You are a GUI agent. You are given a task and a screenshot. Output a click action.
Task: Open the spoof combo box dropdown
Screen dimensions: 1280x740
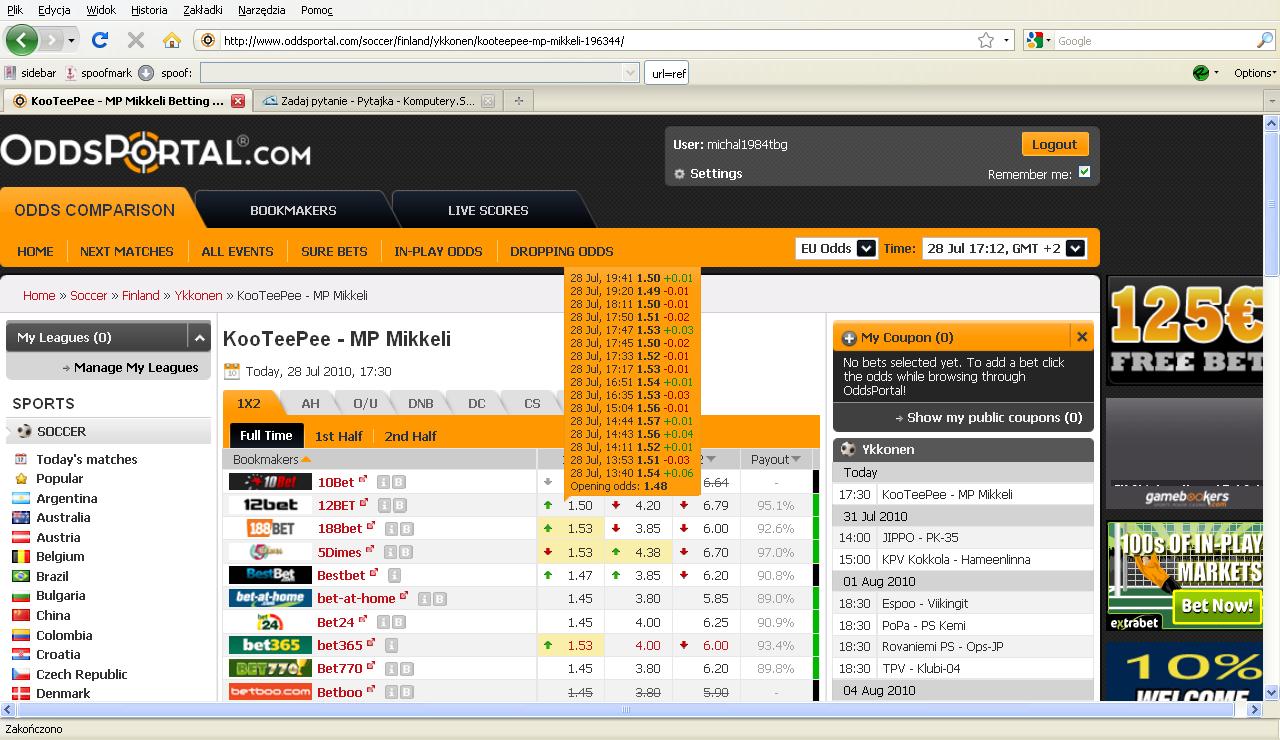tap(630, 73)
